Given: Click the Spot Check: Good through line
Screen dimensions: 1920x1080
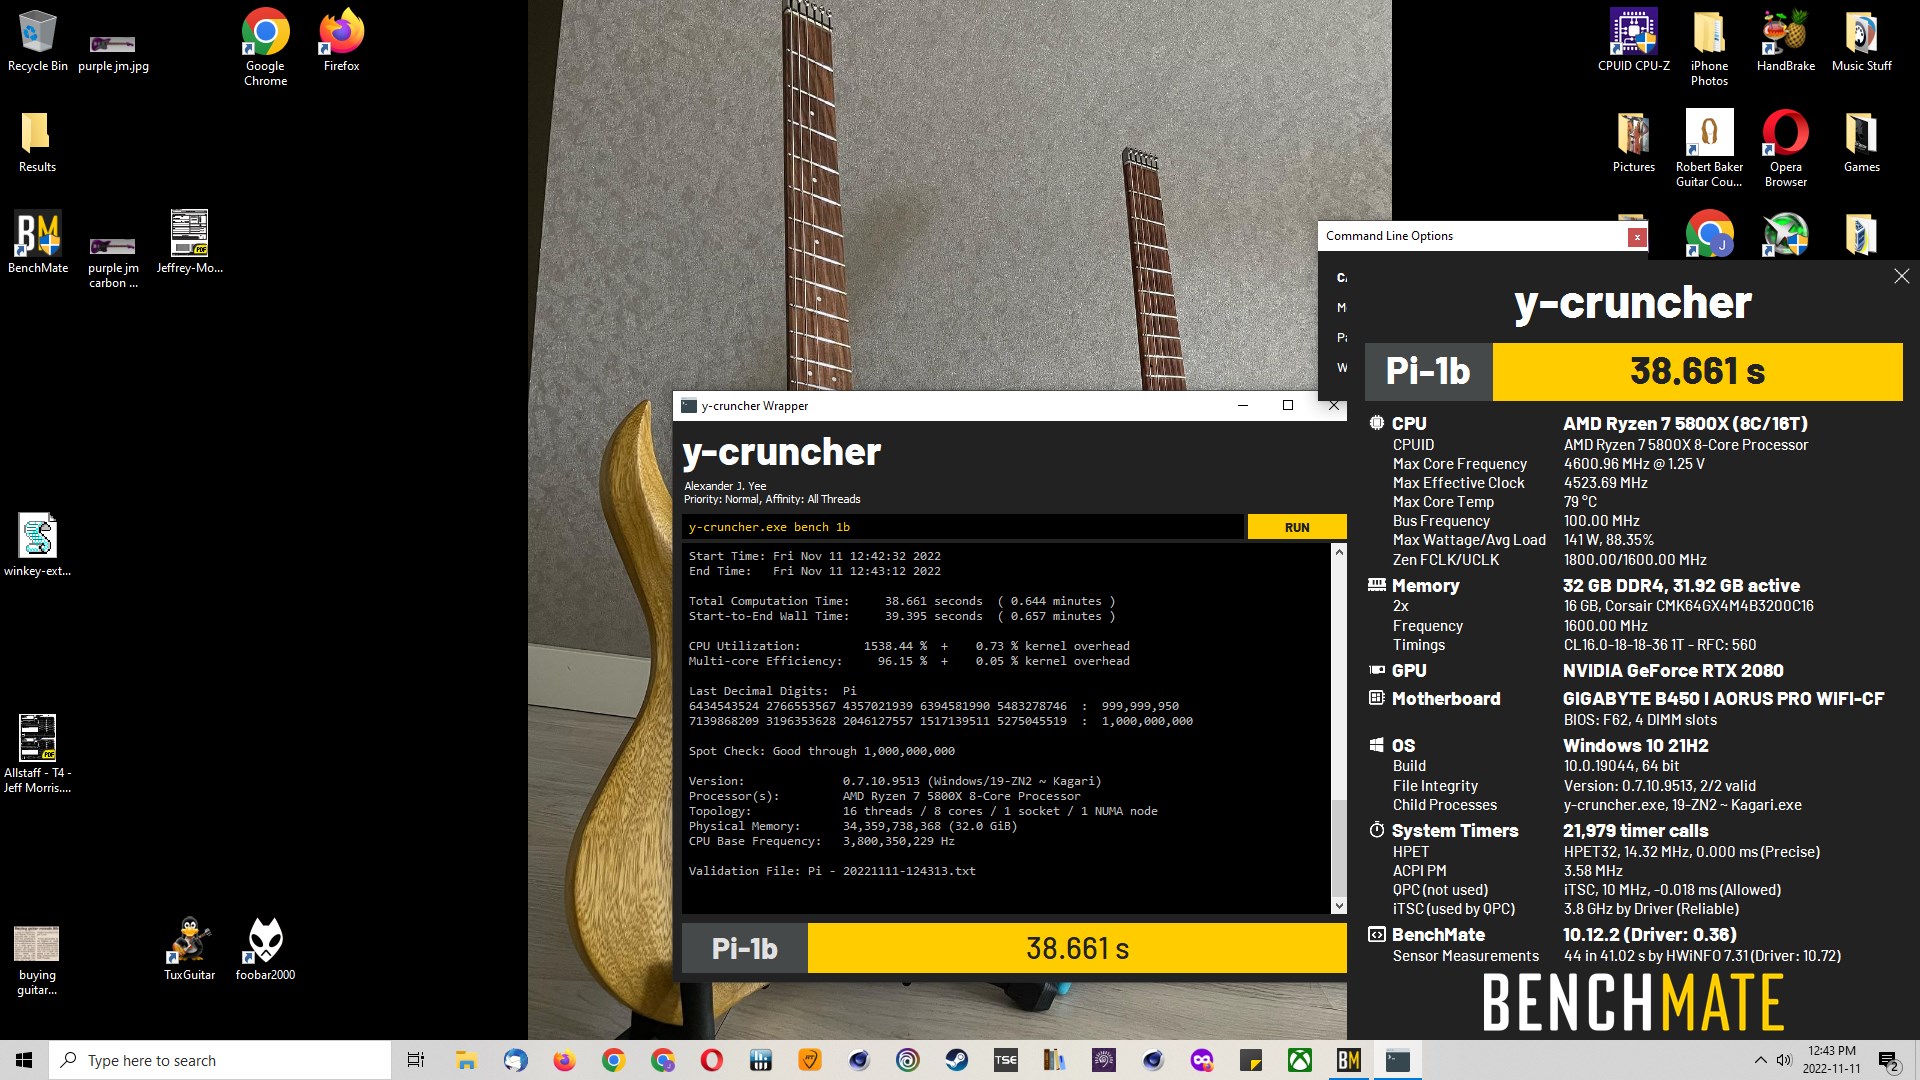Looking at the screenshot, I should [x=821, y=751].
